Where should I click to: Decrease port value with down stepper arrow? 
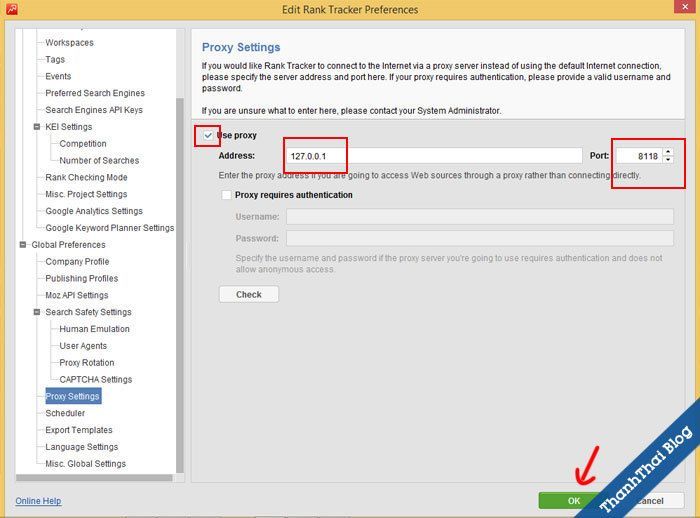pos(668,160)
